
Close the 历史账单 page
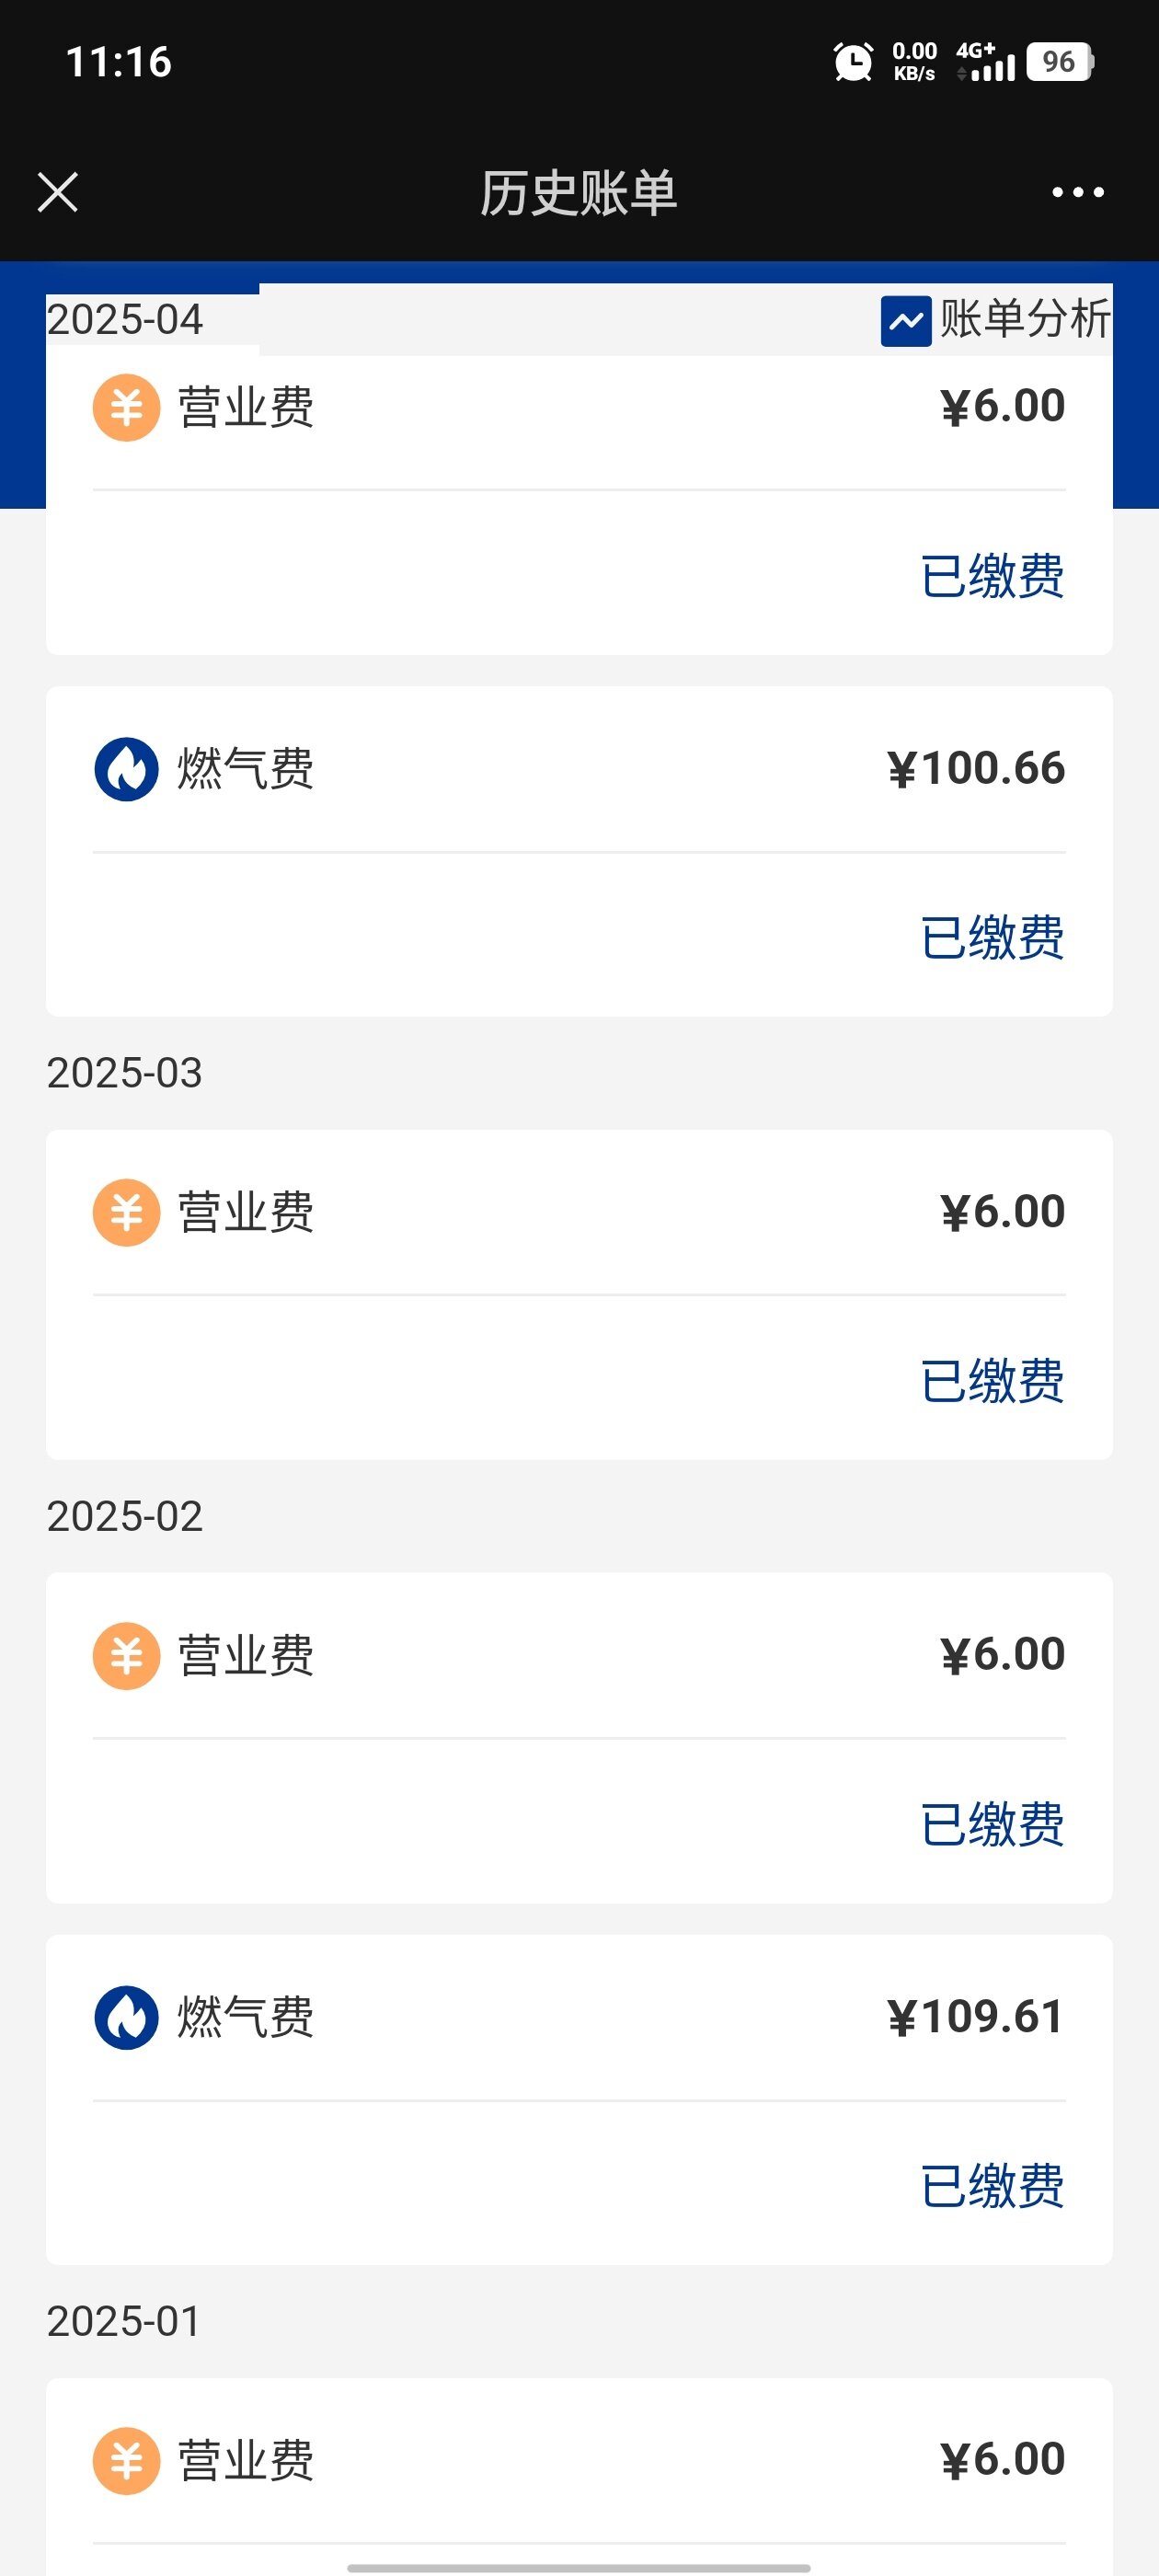(x=57, y=192)
